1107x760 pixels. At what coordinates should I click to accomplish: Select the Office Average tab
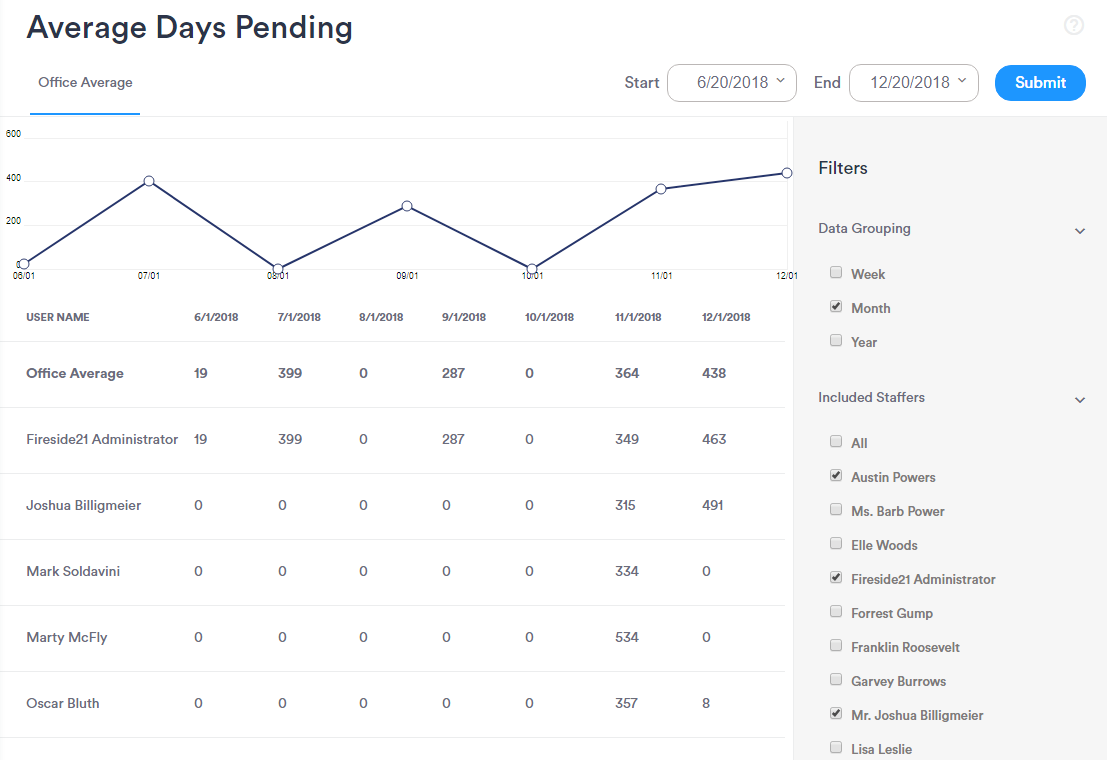pyautogui.click(x=85, y=83)
